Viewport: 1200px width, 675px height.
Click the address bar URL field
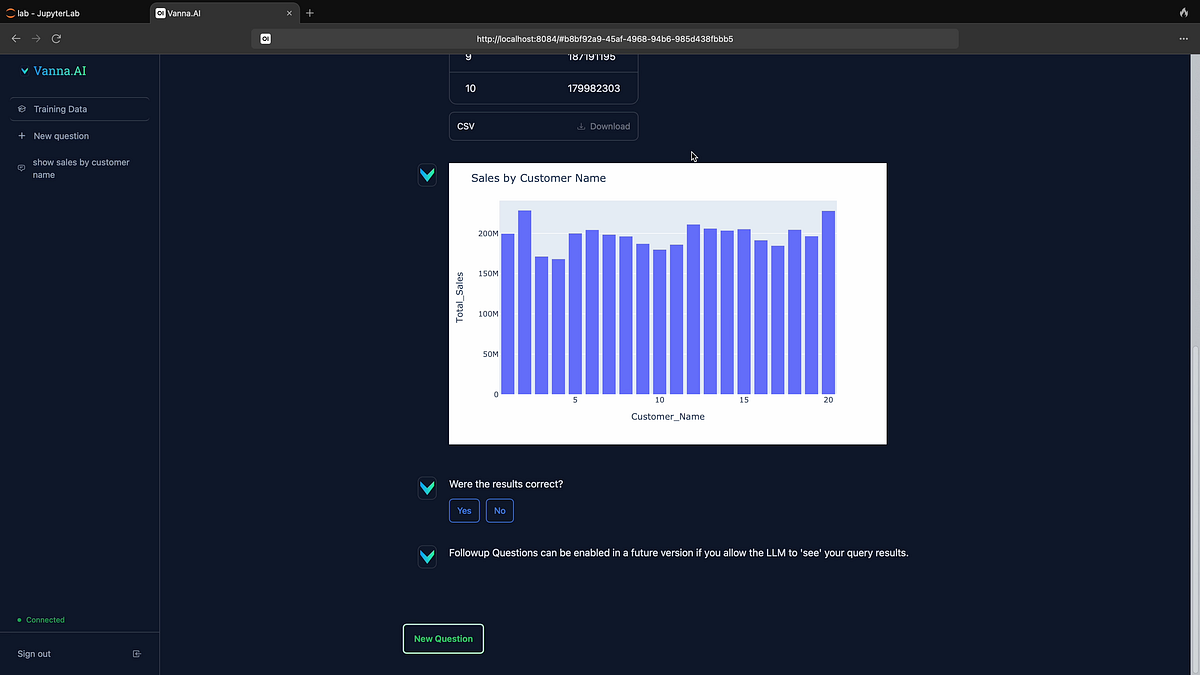coord(603,38)
